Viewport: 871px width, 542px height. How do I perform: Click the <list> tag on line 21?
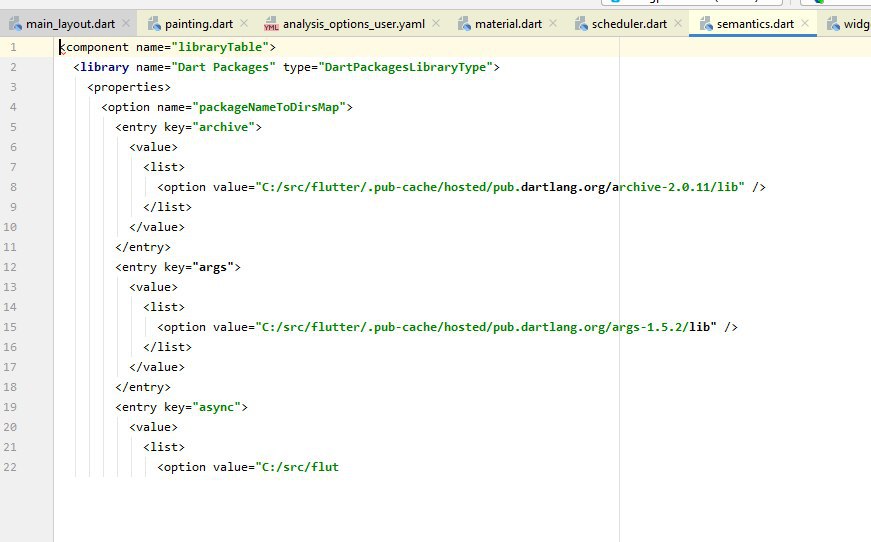coord(164,447)
